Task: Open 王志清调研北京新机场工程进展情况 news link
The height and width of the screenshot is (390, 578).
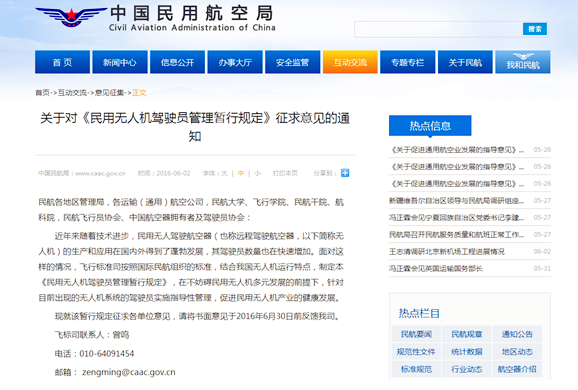Action: coord(447,251)
